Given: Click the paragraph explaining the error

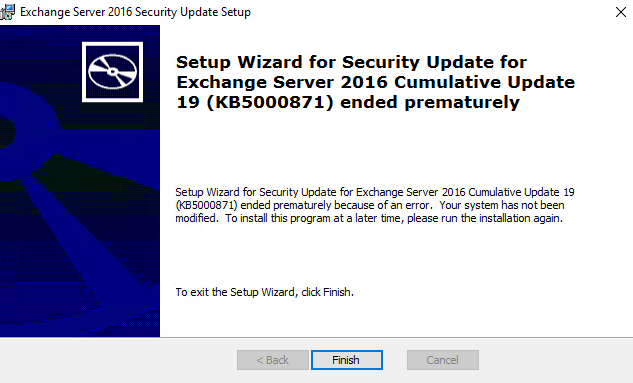Looking at the screenshot, I should (375, 205).
